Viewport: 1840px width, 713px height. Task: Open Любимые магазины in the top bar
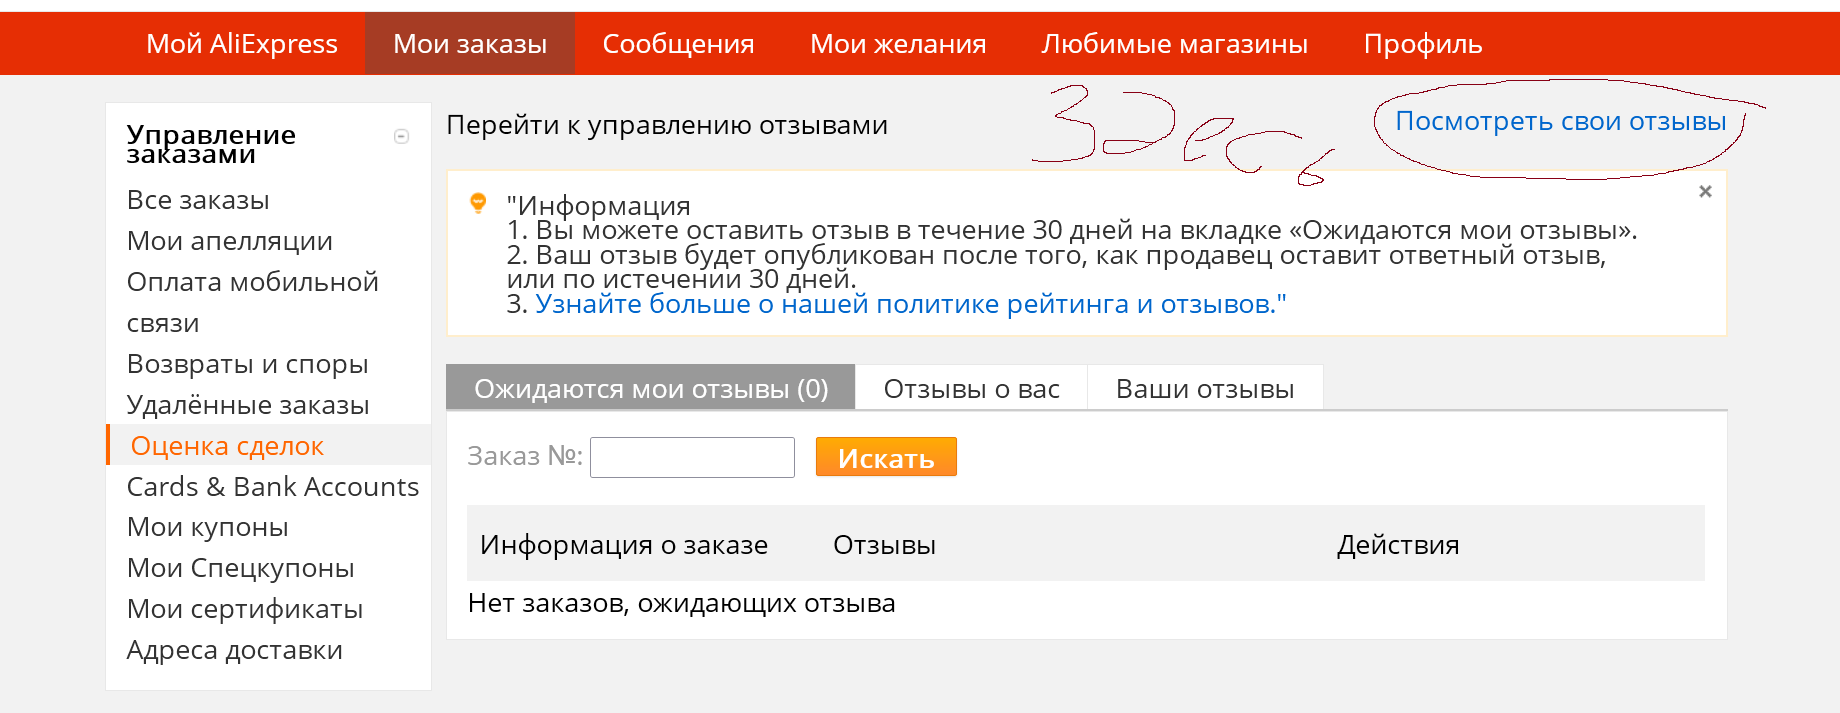(1175, 44)
